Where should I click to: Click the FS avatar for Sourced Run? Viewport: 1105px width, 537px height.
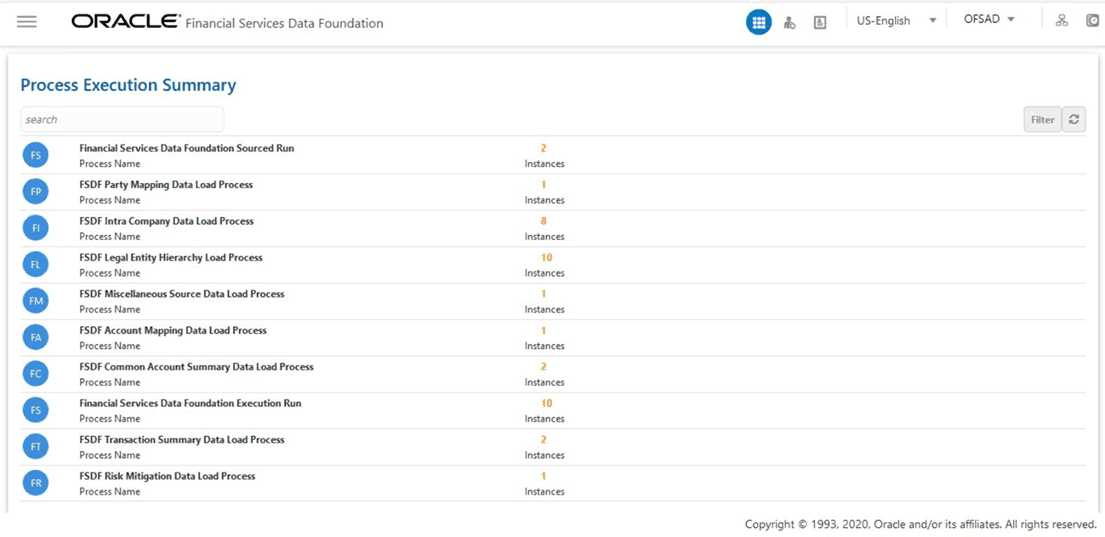tap(35, 155)
